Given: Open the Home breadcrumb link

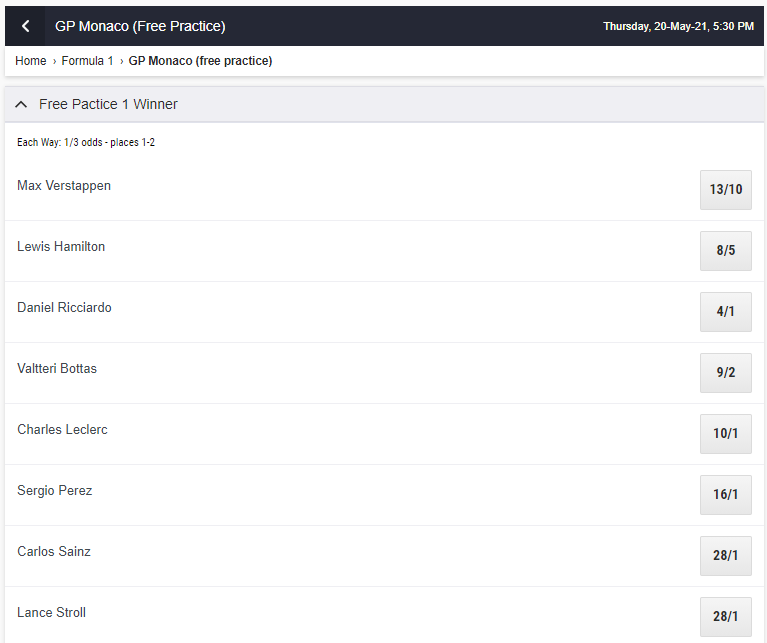Looking at the screenshot, I should [x=30, y=61].
